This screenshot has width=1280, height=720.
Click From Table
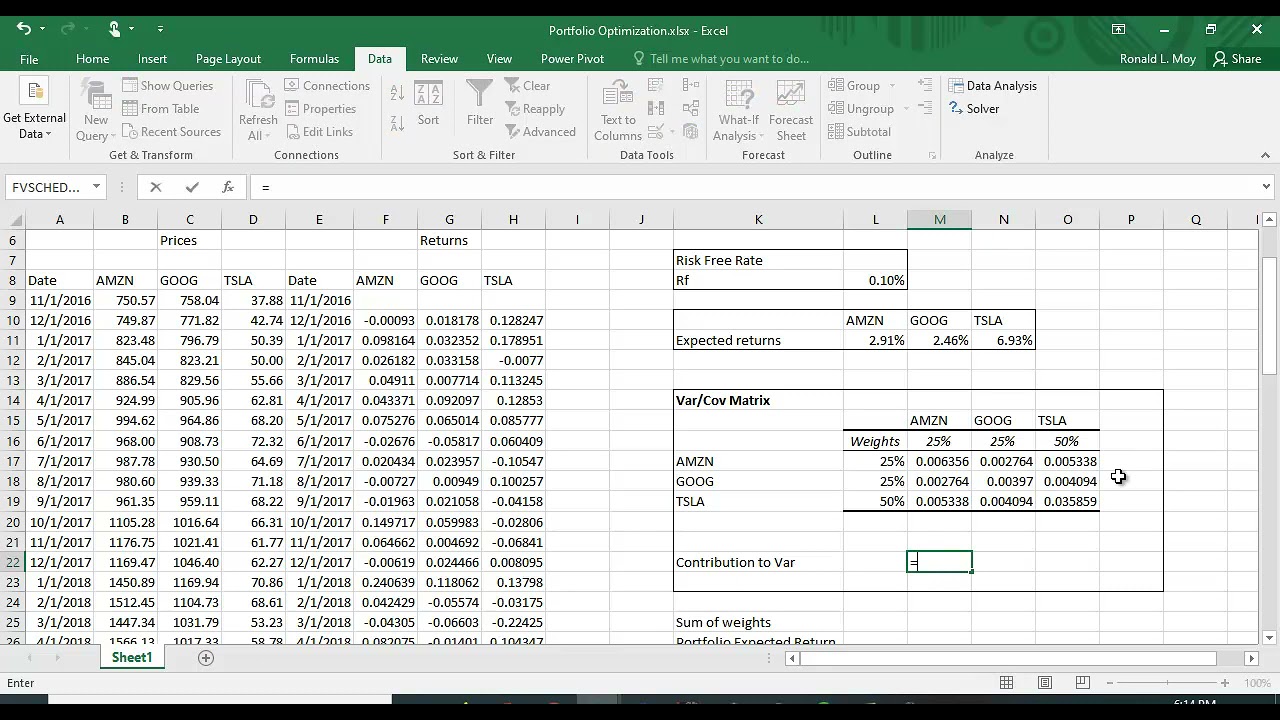click(x=160, y=109)
